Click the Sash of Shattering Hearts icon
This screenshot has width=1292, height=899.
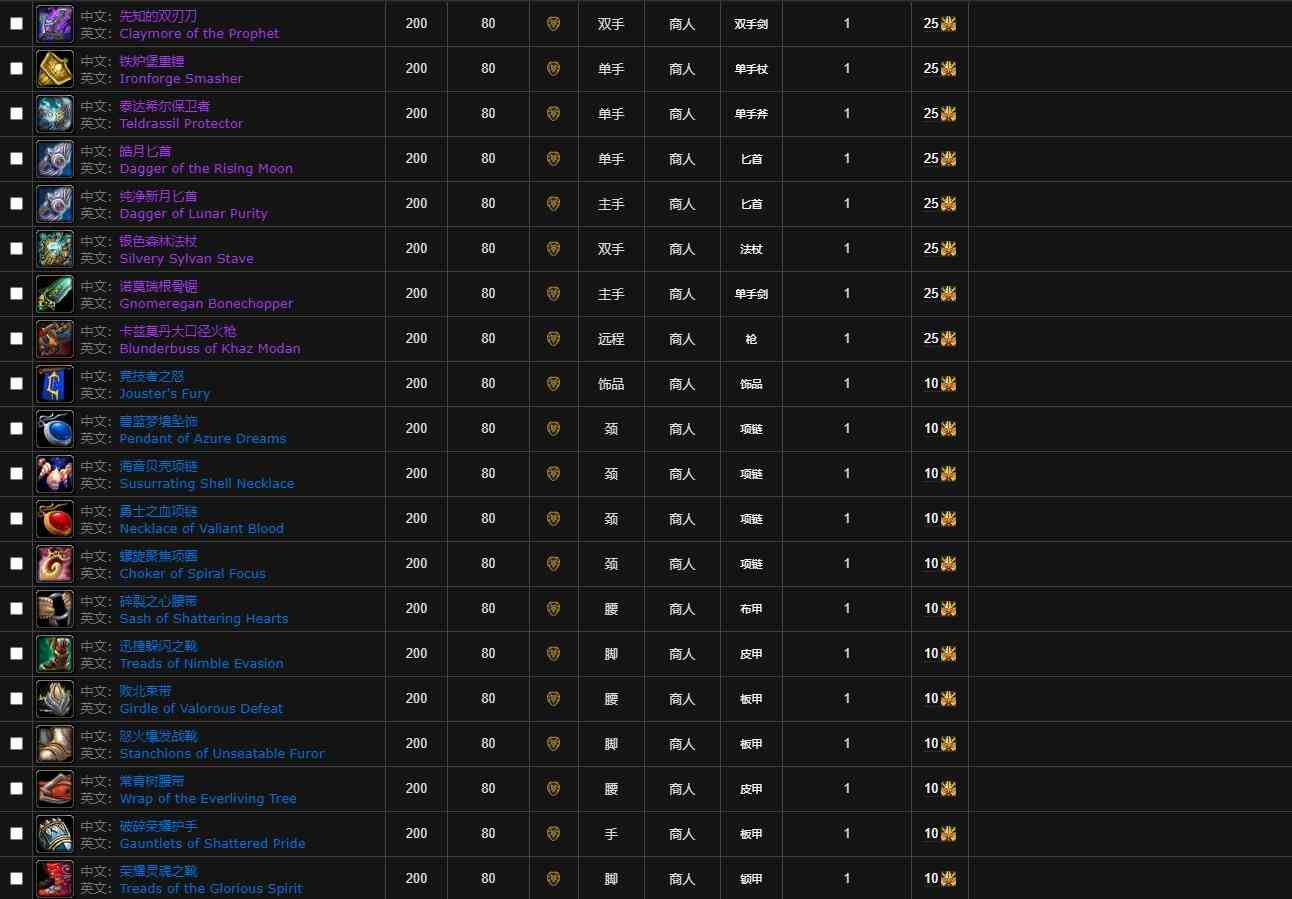pos(55,609)
